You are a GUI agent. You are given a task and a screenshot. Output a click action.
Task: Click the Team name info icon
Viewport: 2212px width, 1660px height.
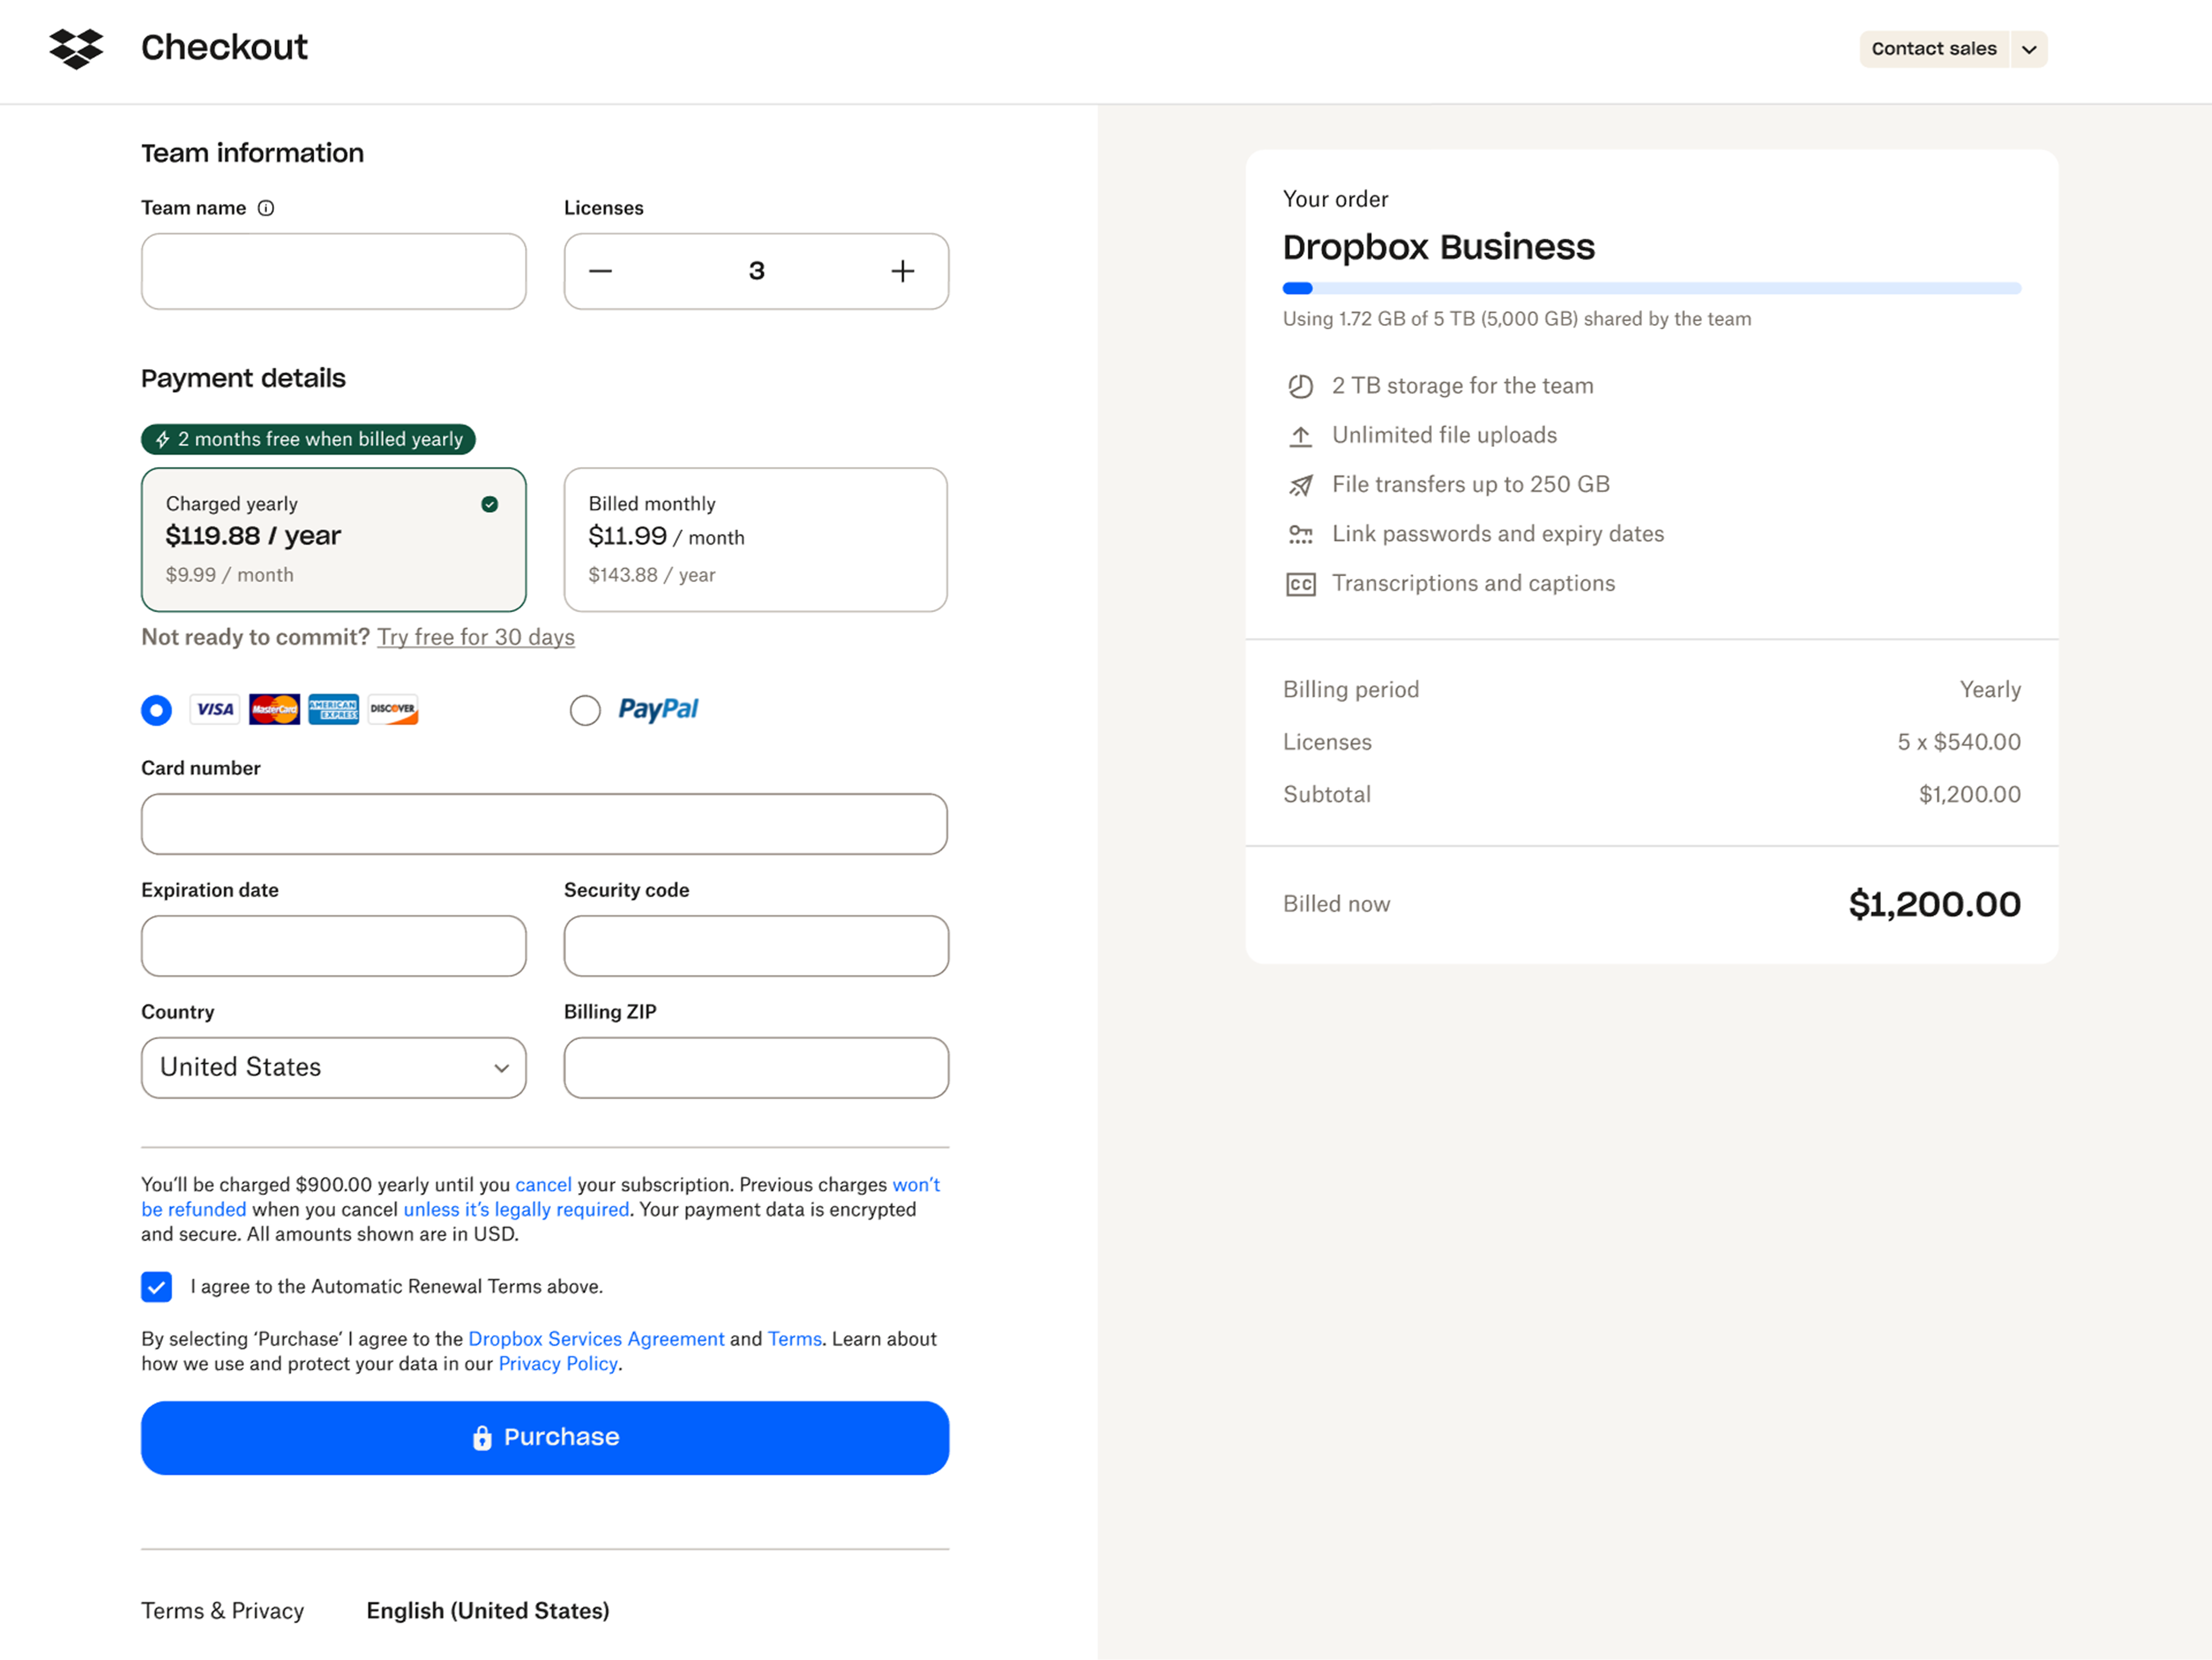click(266, 208)
